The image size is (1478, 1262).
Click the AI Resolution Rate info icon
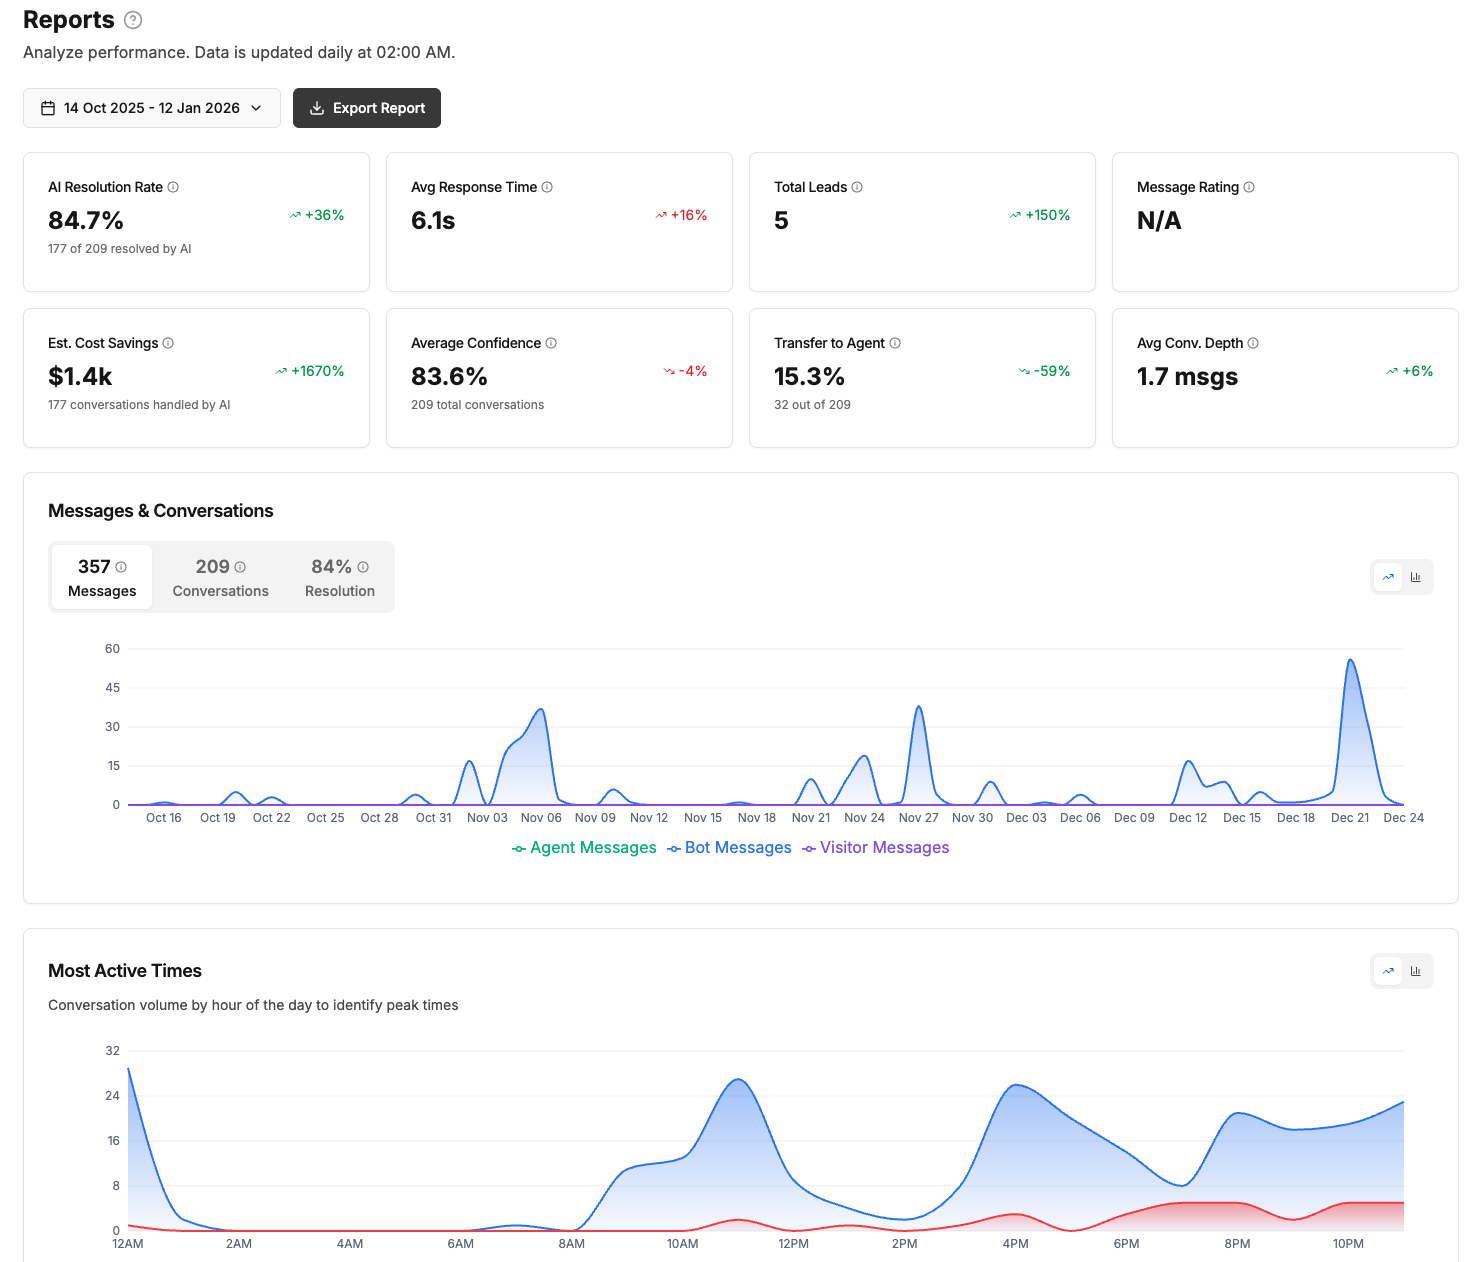pyautogui.click(x=173, y=187)
